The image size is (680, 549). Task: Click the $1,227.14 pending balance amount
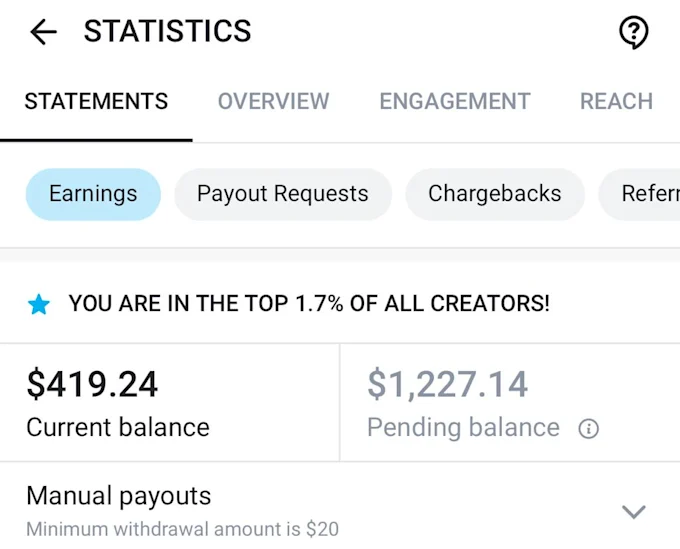[x=447, y=384]
